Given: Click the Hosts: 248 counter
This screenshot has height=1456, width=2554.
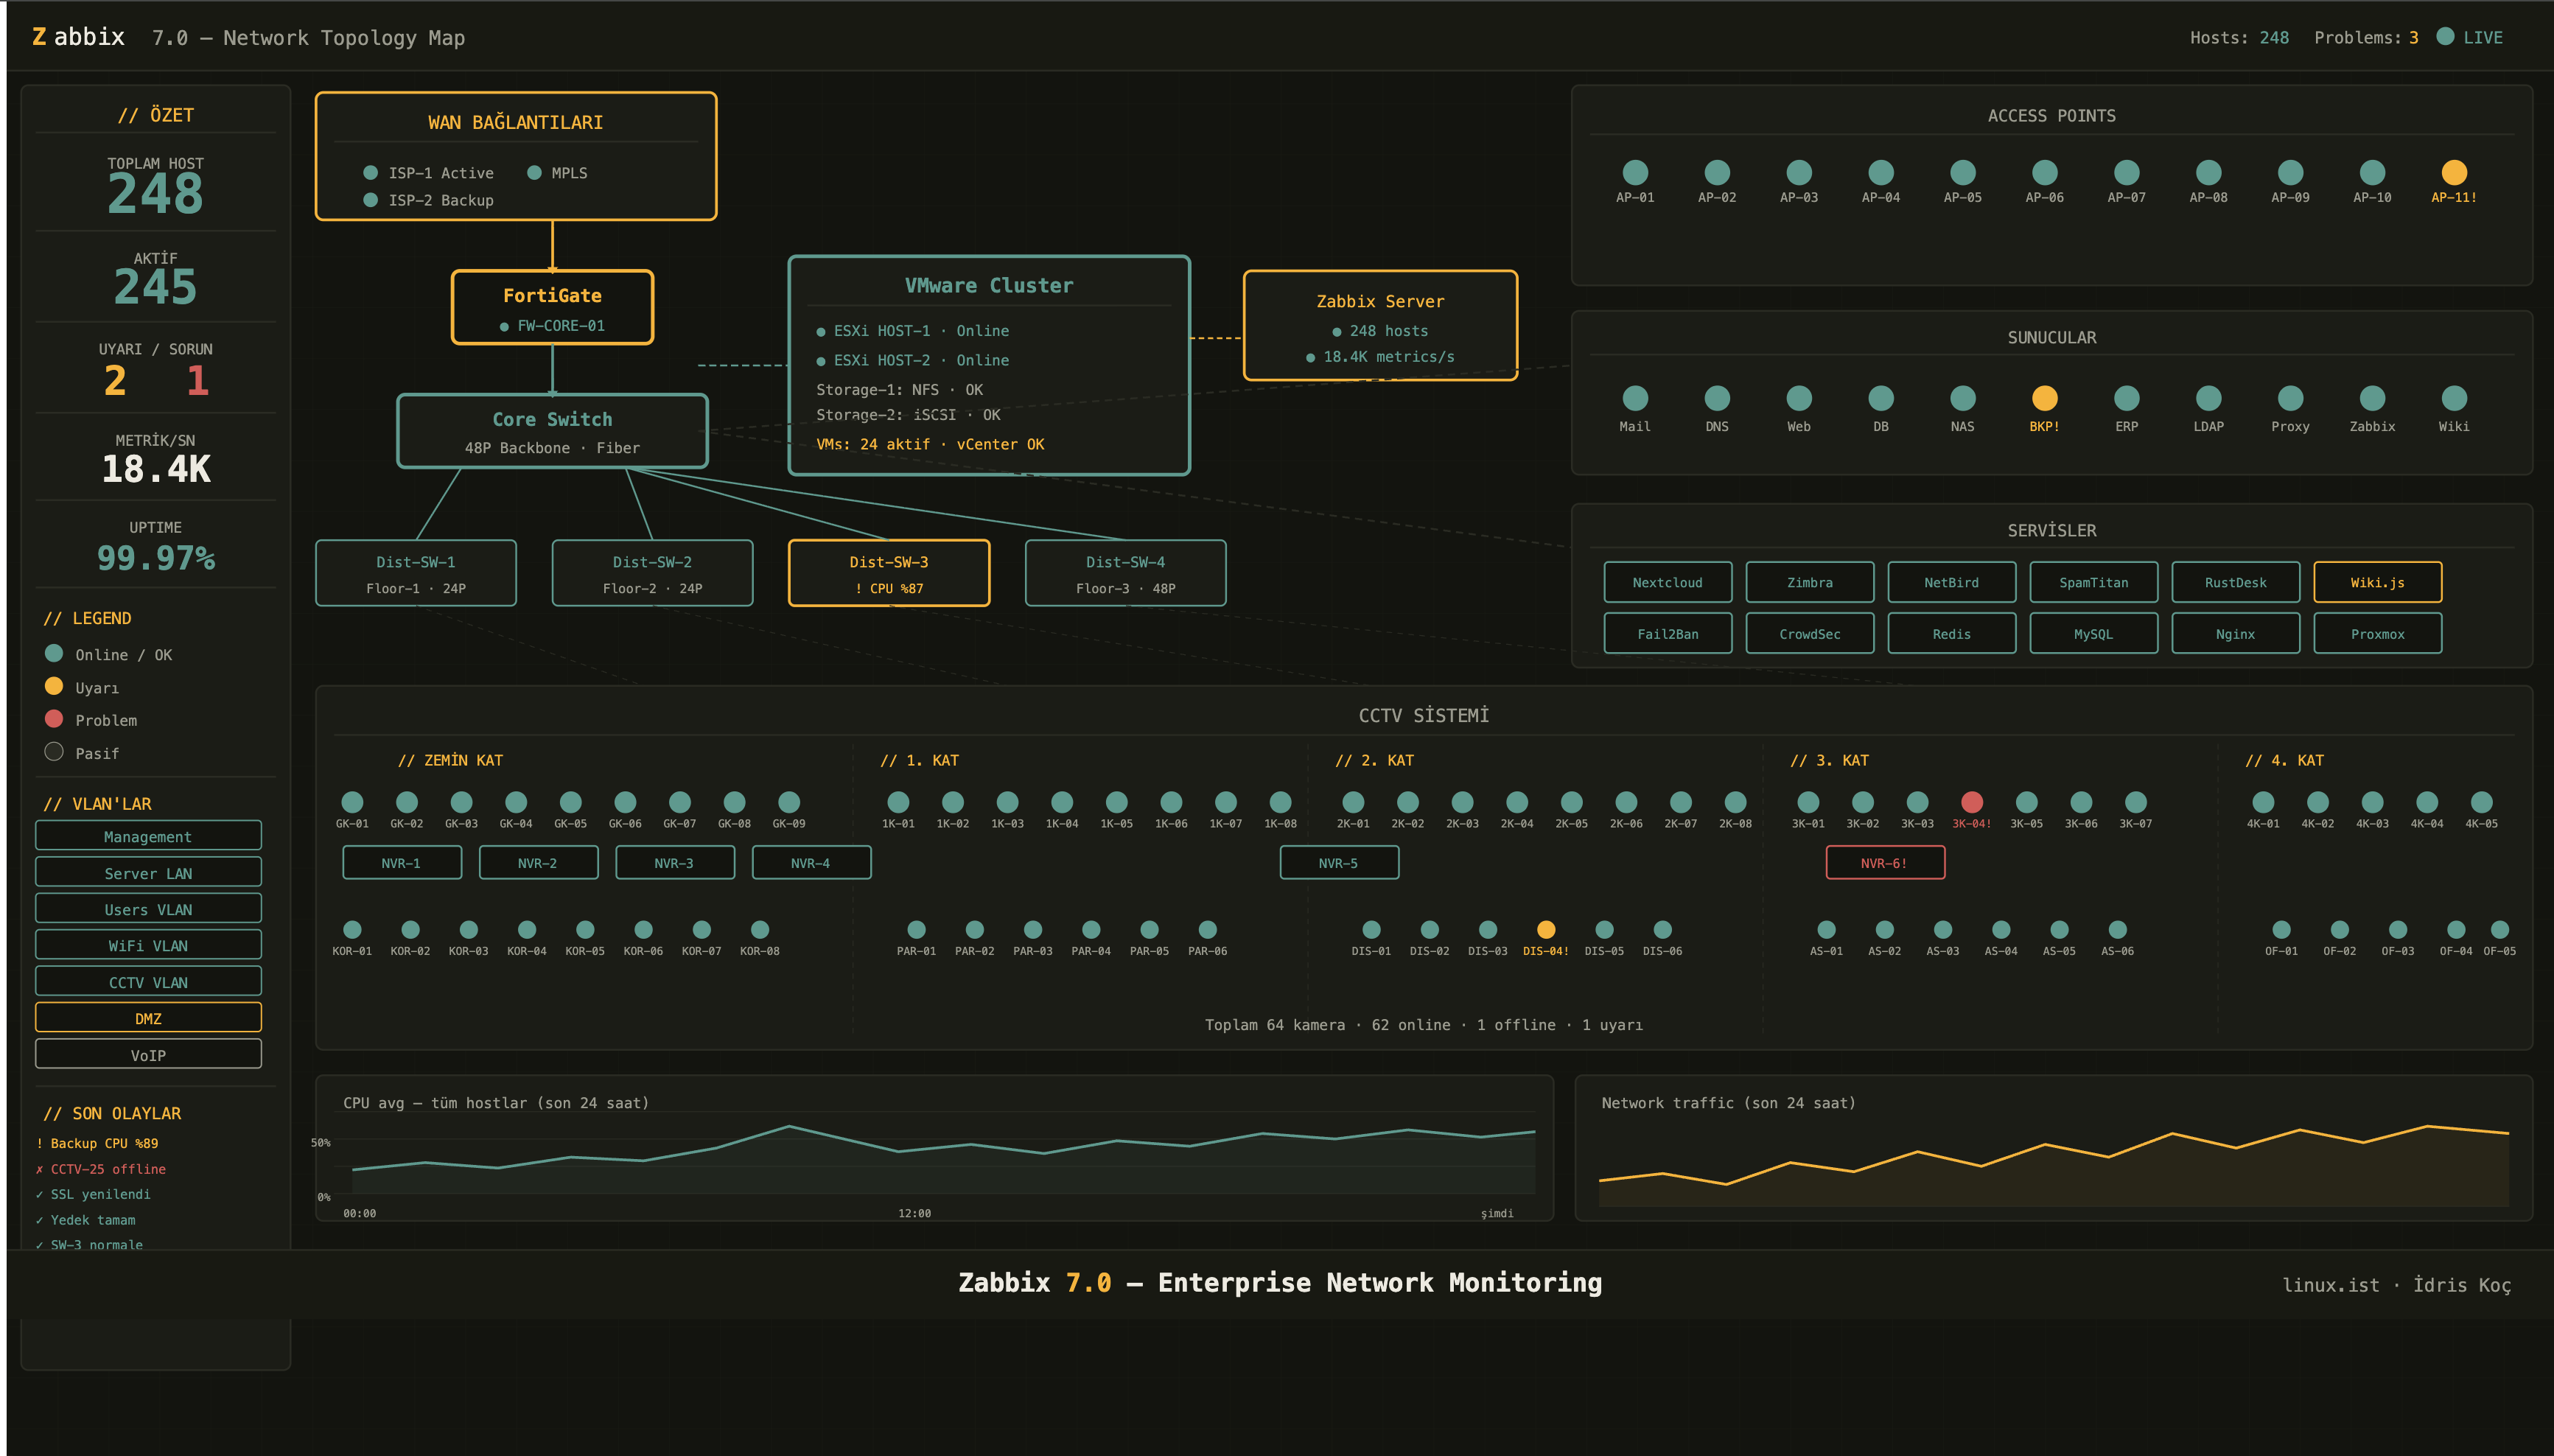Looking at the screenshot, I should (x=2239, y=37).
